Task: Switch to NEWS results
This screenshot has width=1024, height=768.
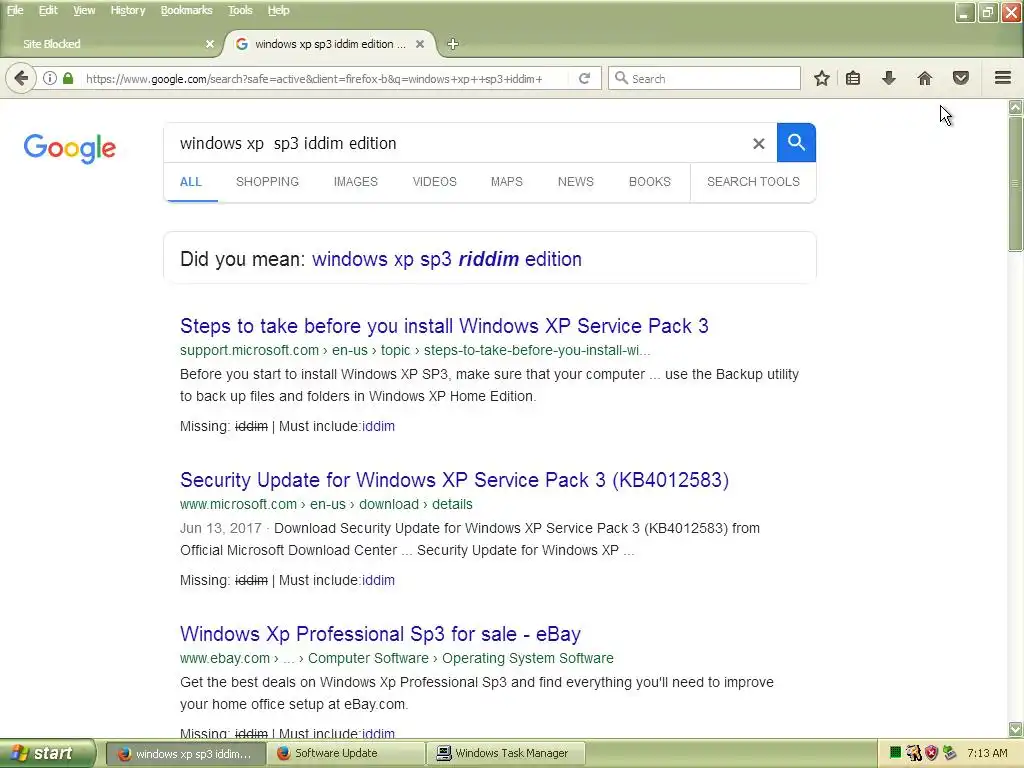Action: 575,182
